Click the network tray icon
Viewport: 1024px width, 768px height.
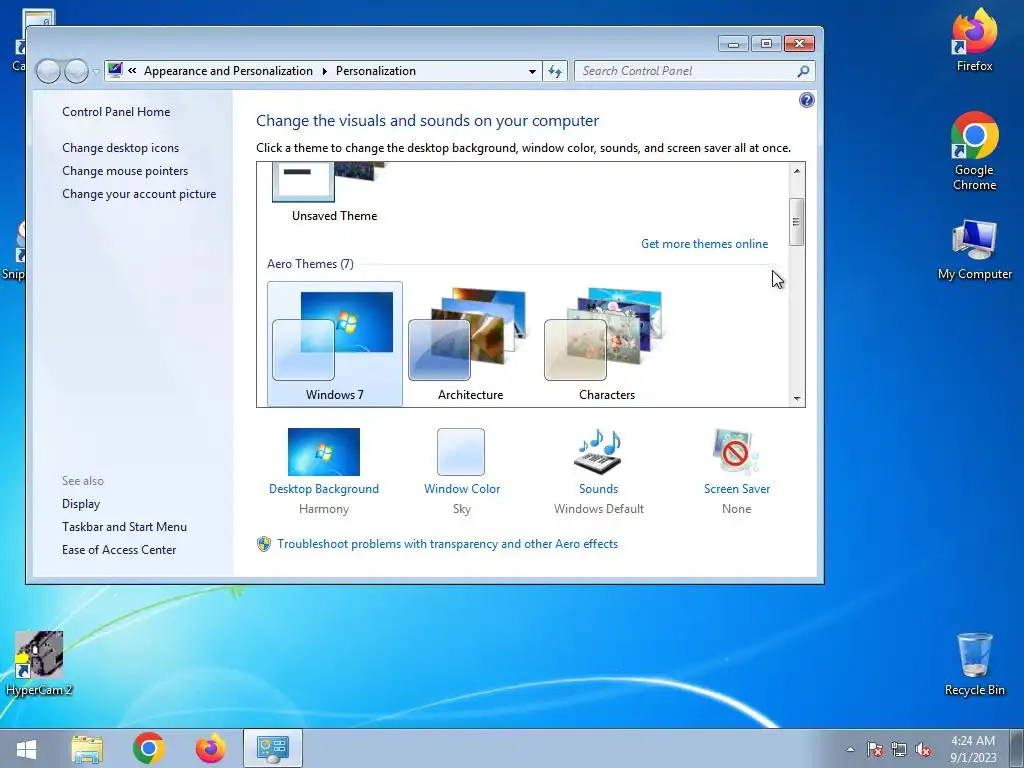coord(899,749)
